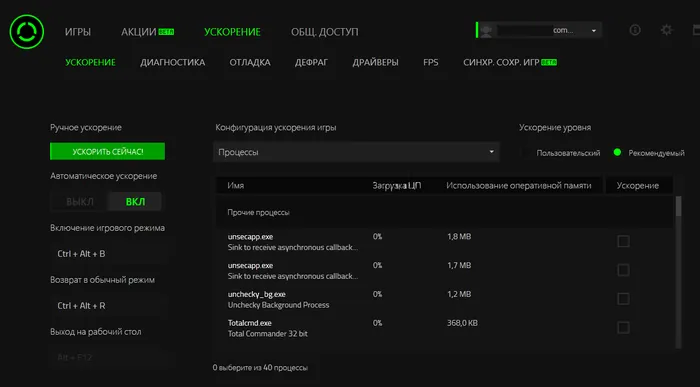Click the Razer Cortex logo icon
The width and height of the screenshot is (700, 387).
click(27, 31)
